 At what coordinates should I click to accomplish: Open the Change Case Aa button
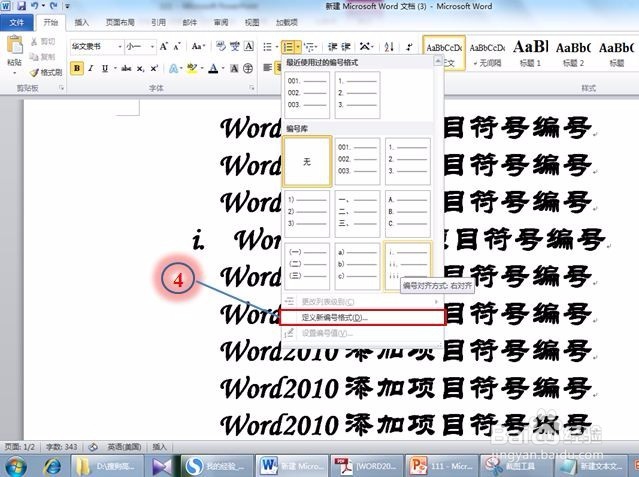(x=198, y=46)
